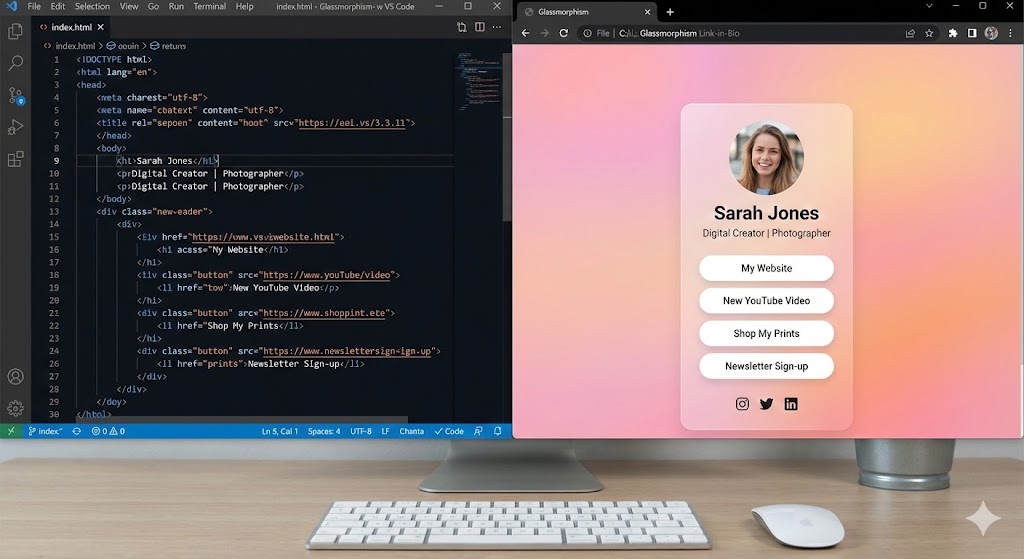Image resolution: width=1024 pixels, height=559 pixels.
Task: Change the Spaces: 4 indentation setting
Action: tap(324, 431)
